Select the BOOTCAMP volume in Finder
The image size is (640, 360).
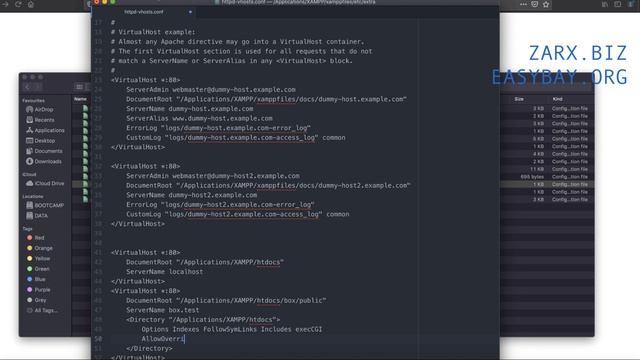45,205
